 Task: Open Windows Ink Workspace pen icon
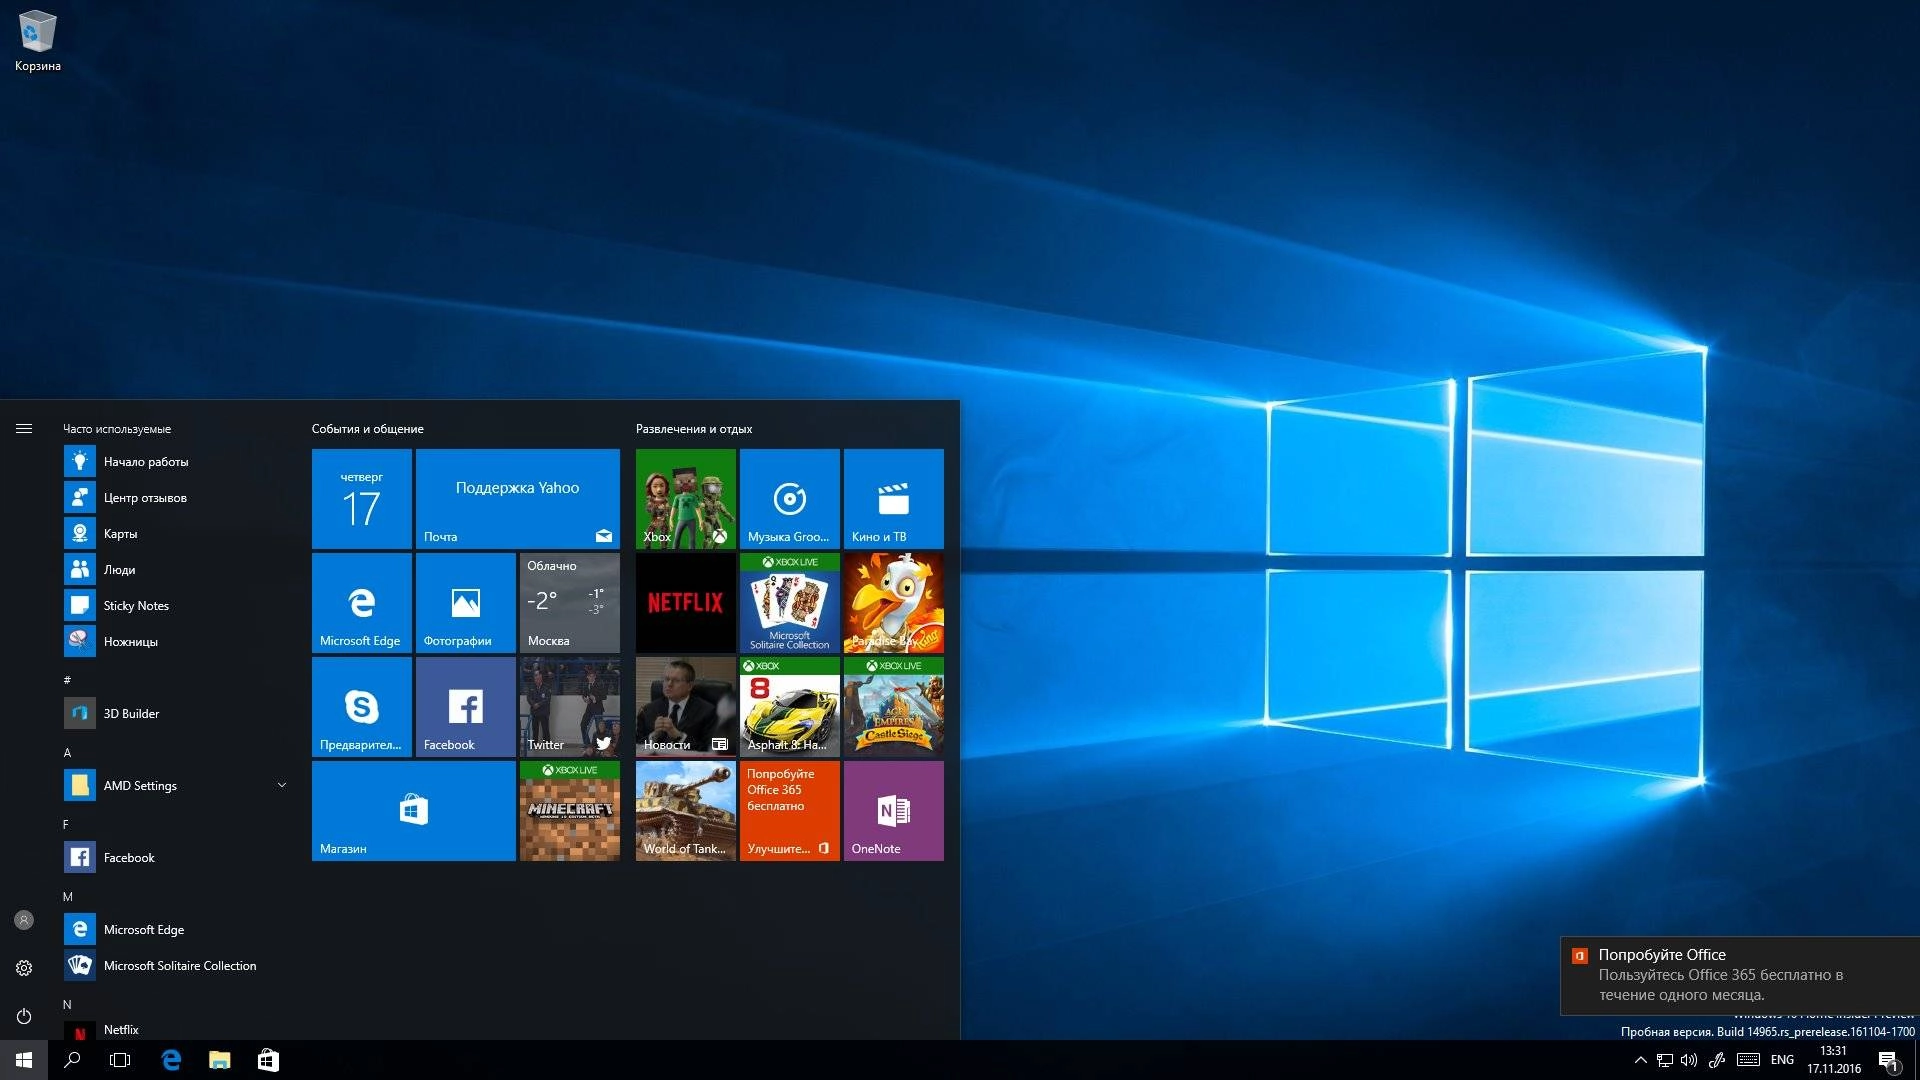pos(1717,1060)
